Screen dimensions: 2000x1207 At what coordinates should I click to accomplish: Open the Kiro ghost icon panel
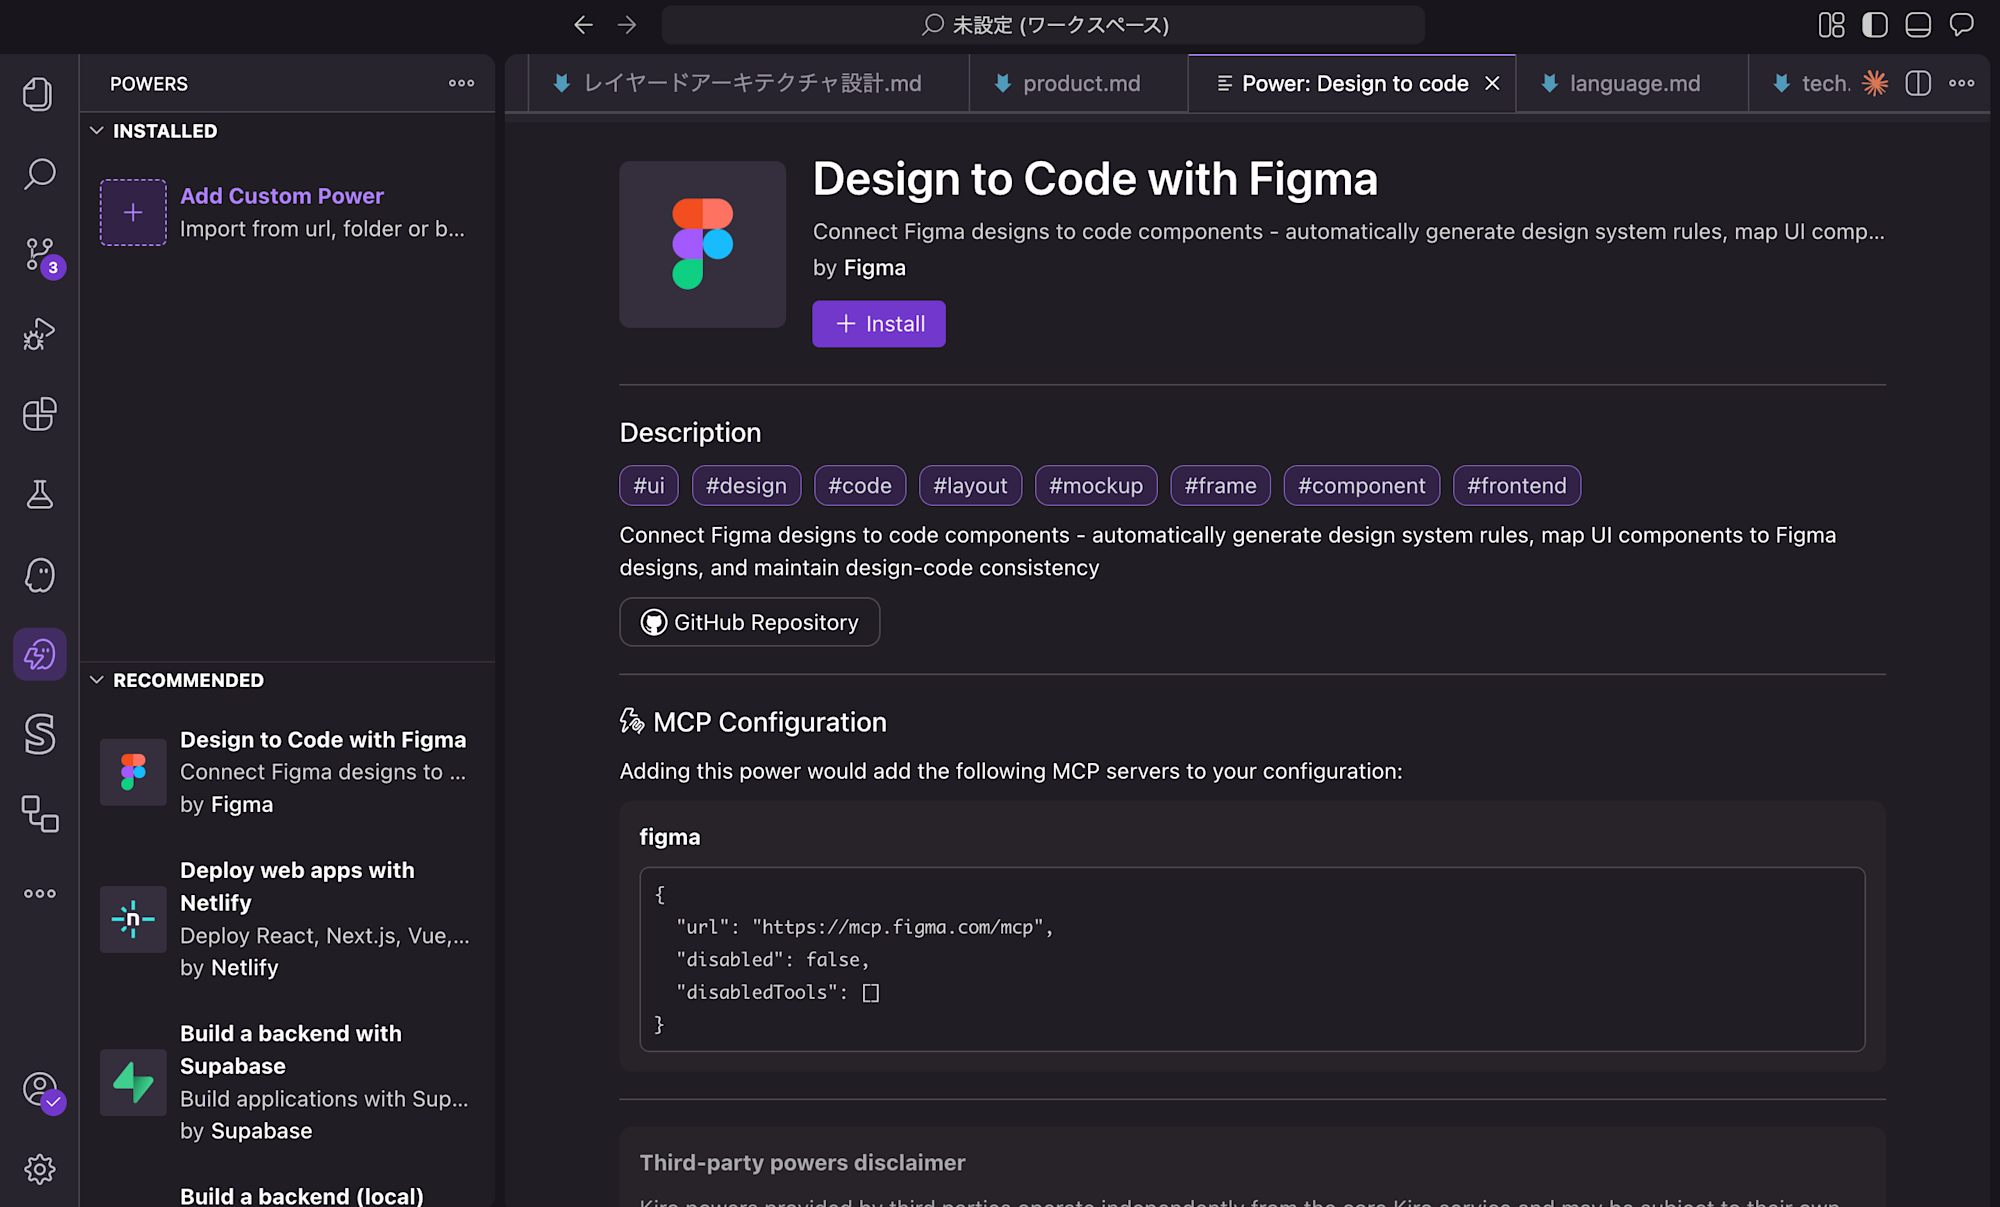pos(39,575)
